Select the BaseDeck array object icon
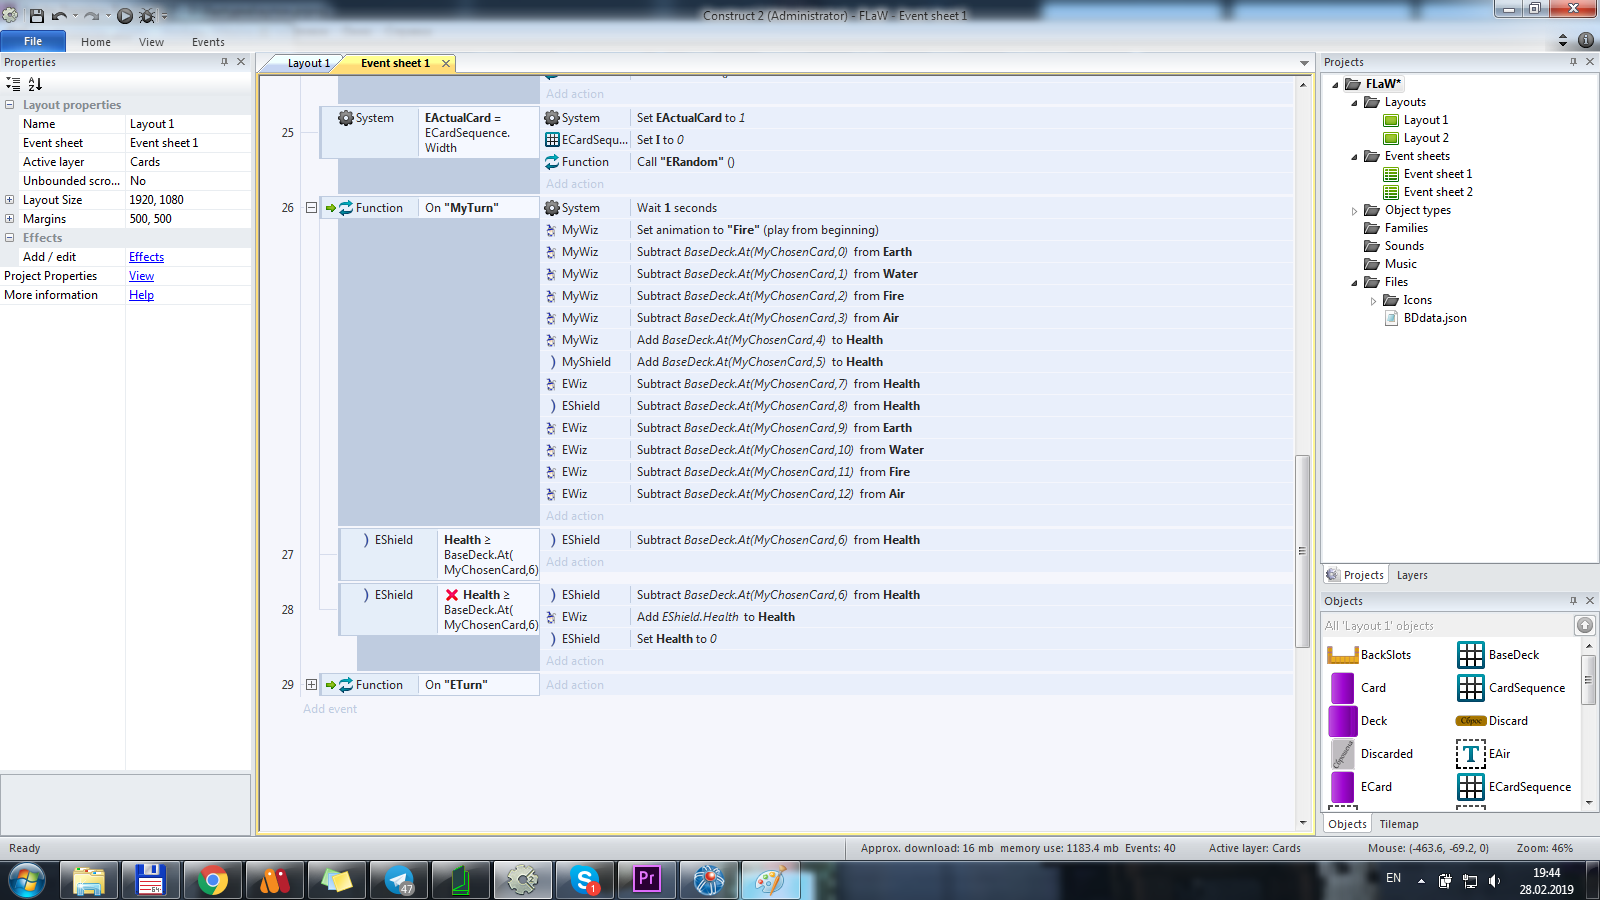The image size is (1600, 900). [x=1470, y=655]
